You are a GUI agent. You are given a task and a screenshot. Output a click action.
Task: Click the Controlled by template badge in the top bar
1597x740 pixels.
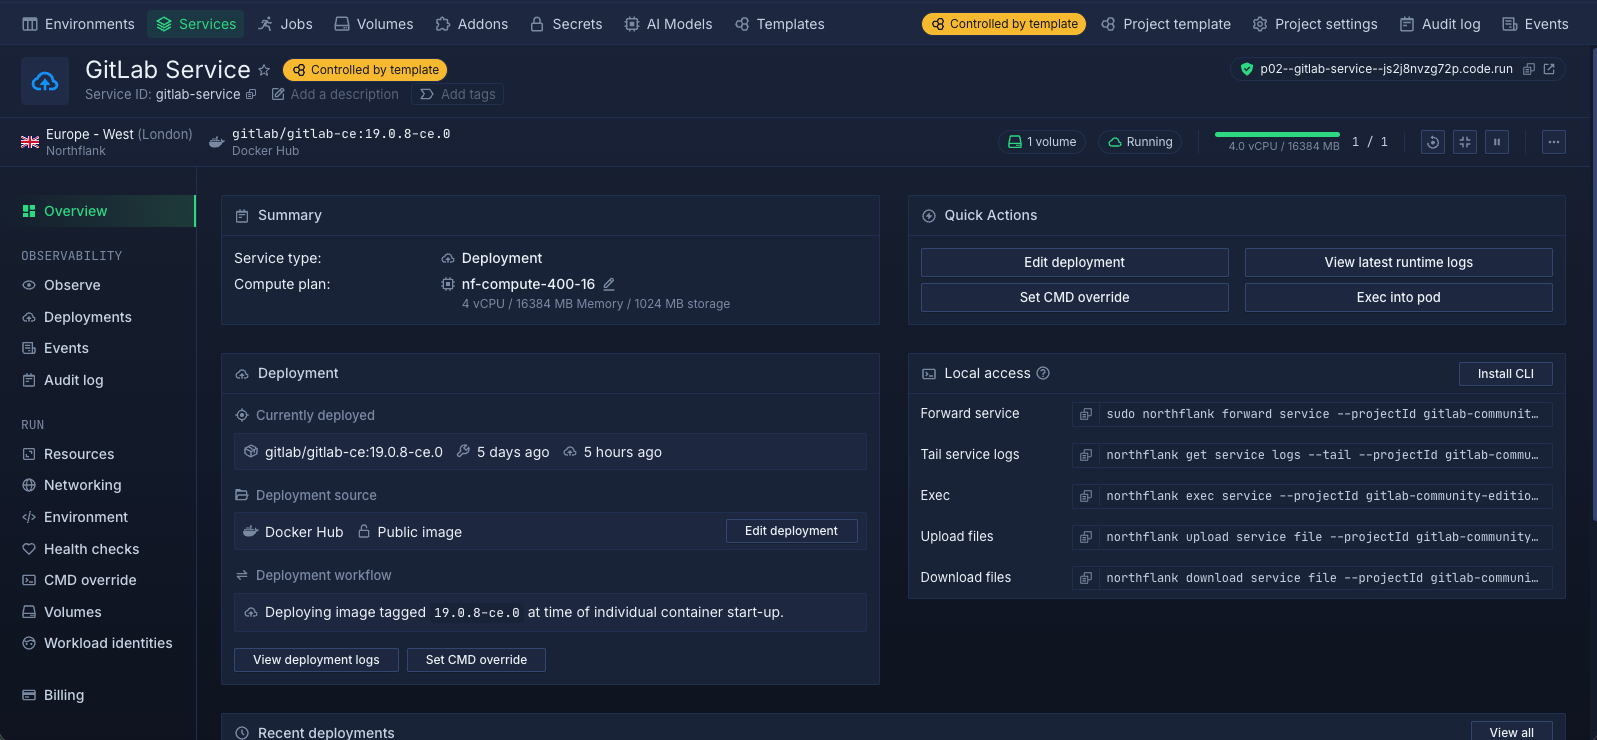click(1004, 24)
